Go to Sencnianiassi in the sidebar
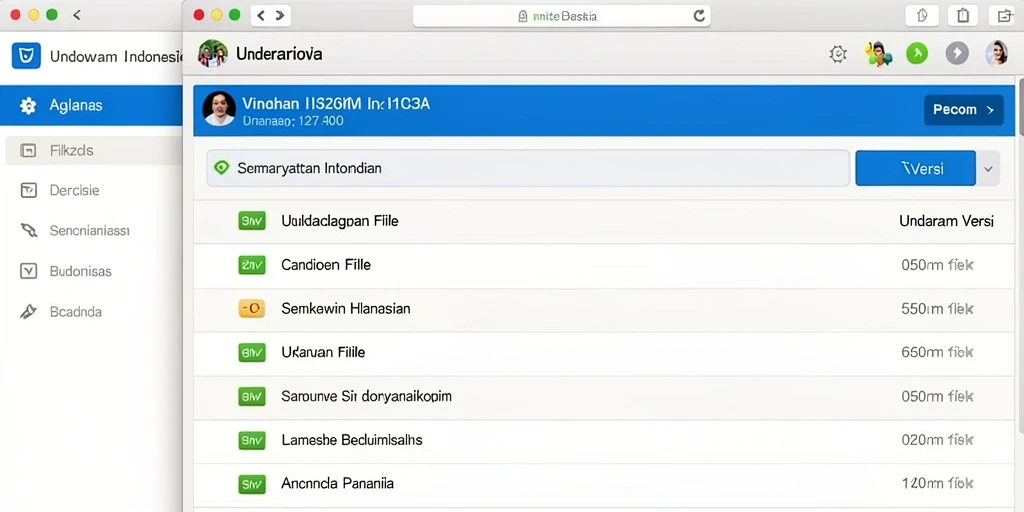Image resolution: width=1024 pixels, height=512 pixels. coord(91,231)
